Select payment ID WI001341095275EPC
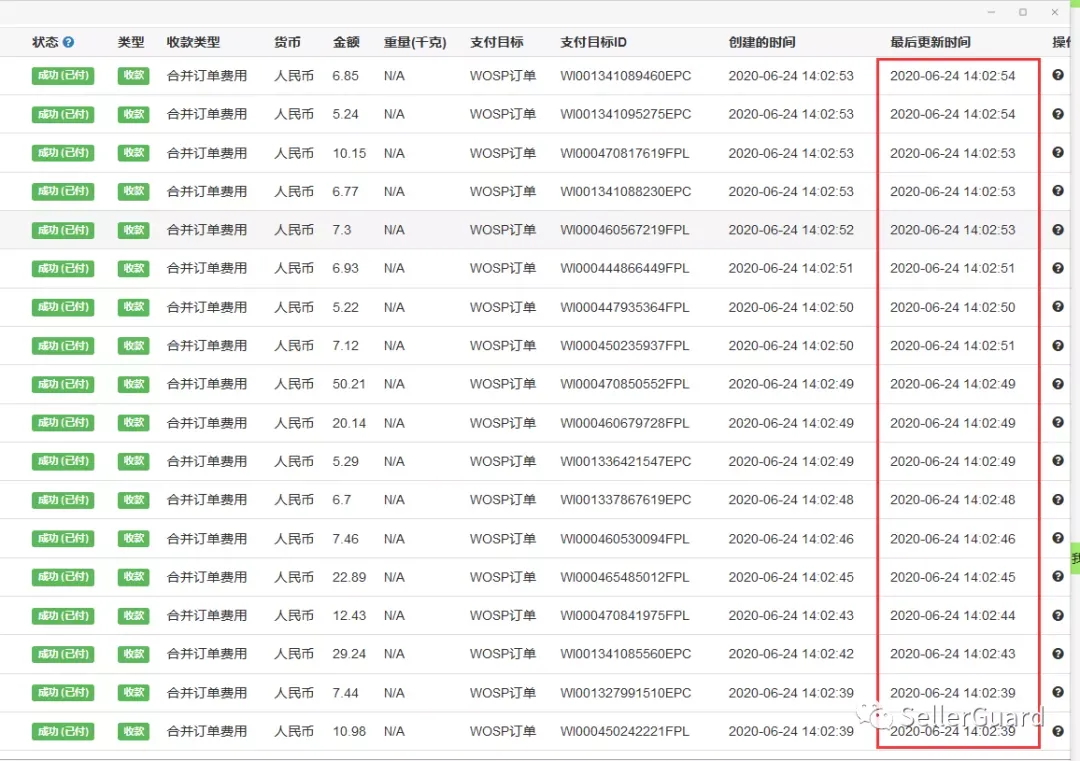This screenshot has width=1080, height=761. pyautogui.click(x=625, y=114)
